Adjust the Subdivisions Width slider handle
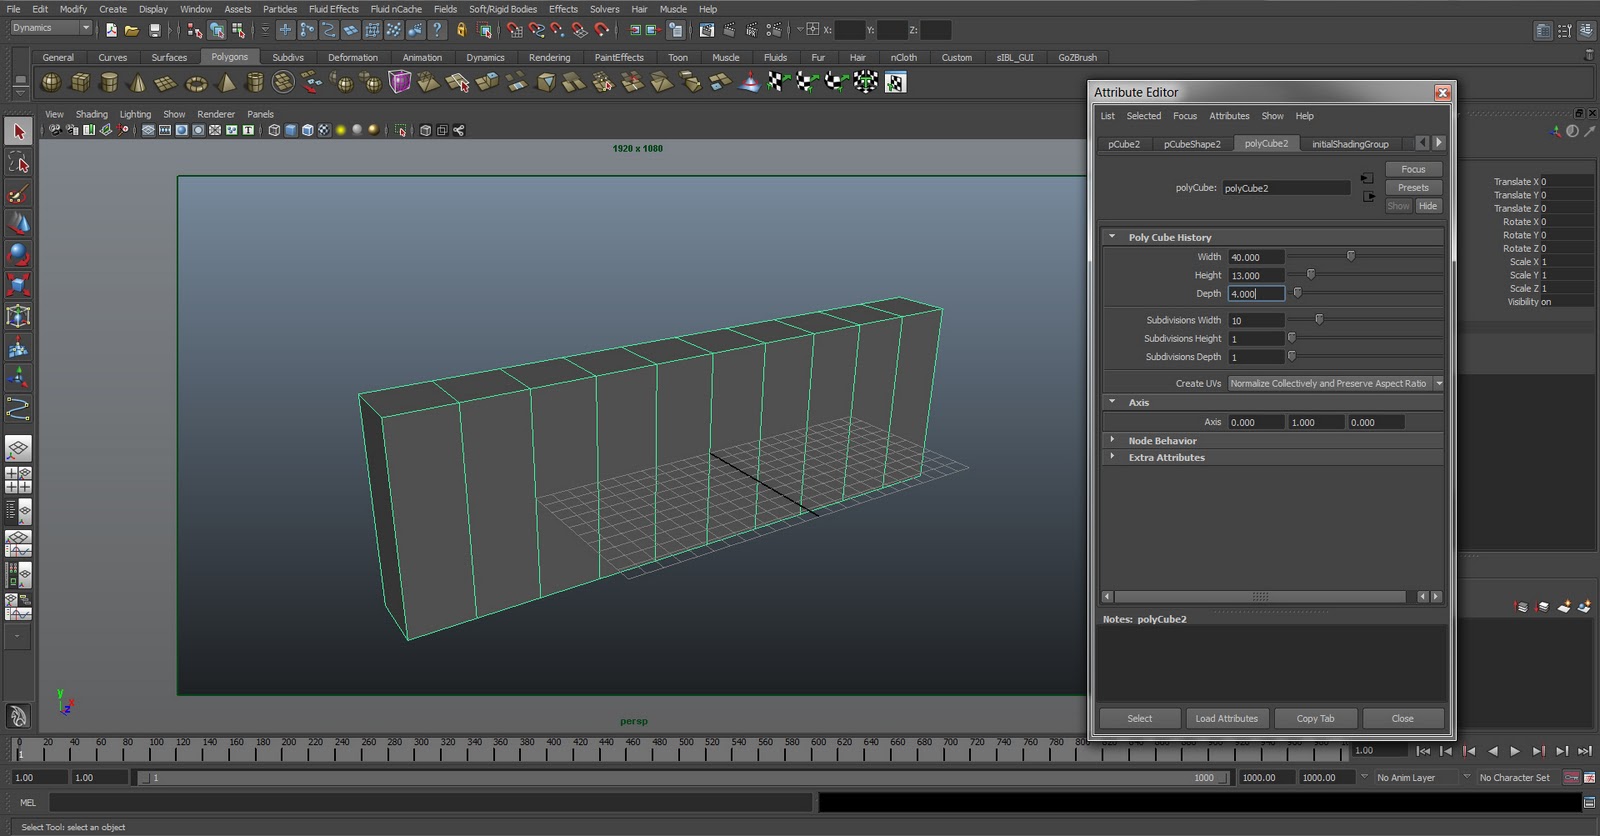 click(x=1319, y=319)
